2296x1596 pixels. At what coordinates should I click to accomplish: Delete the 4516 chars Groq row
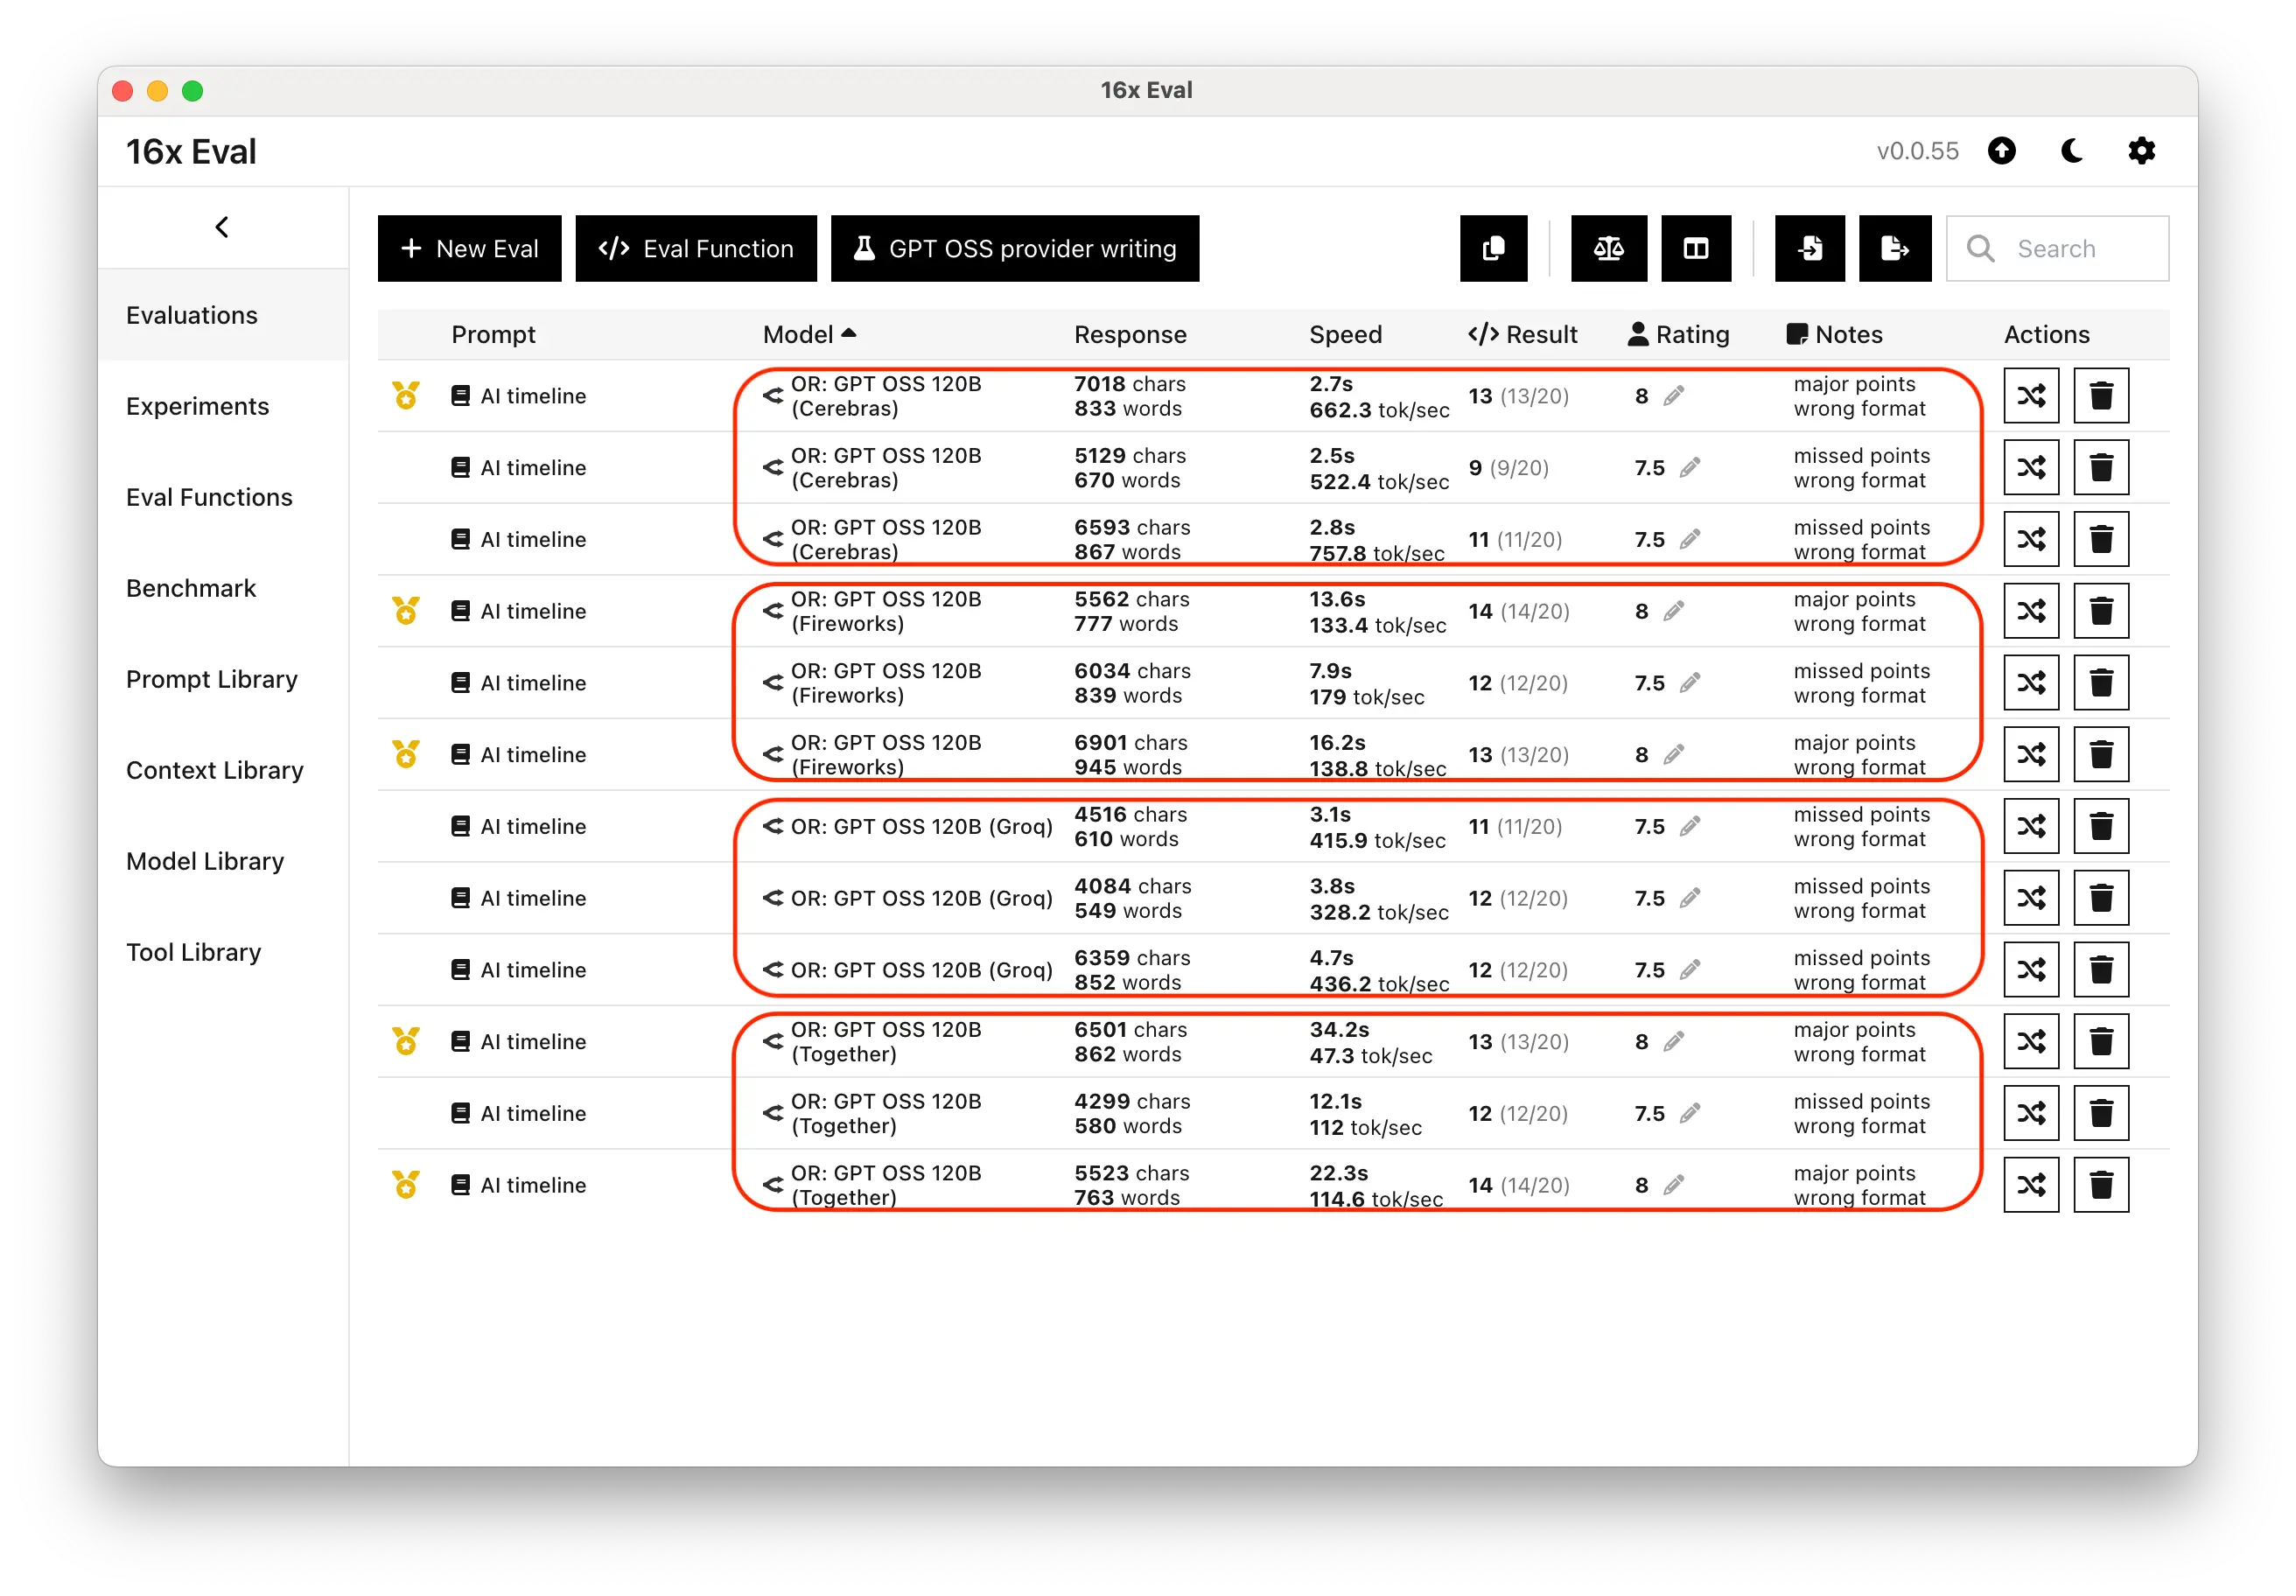[x=2101, y=827]
